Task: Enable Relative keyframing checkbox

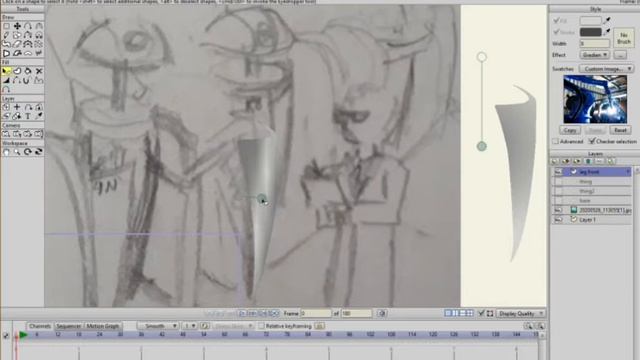Action: coord(261,326)
